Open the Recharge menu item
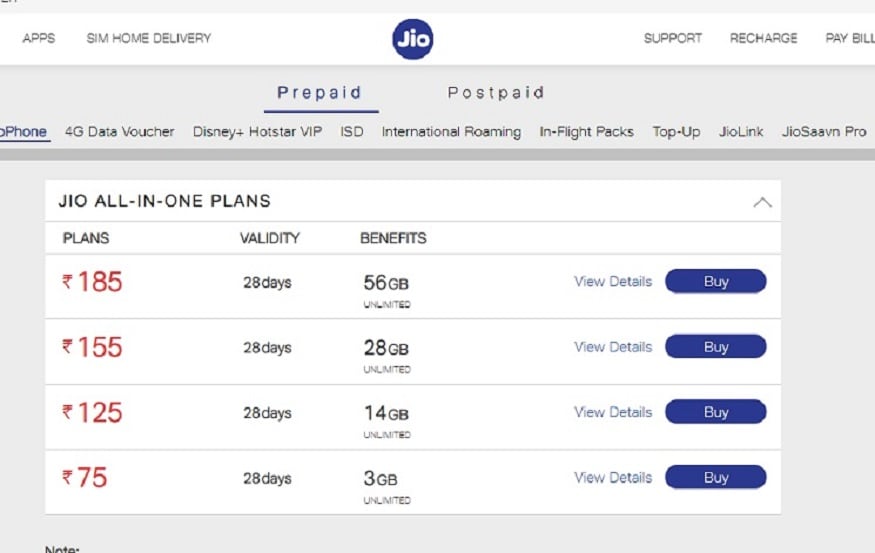 [763, 39]
